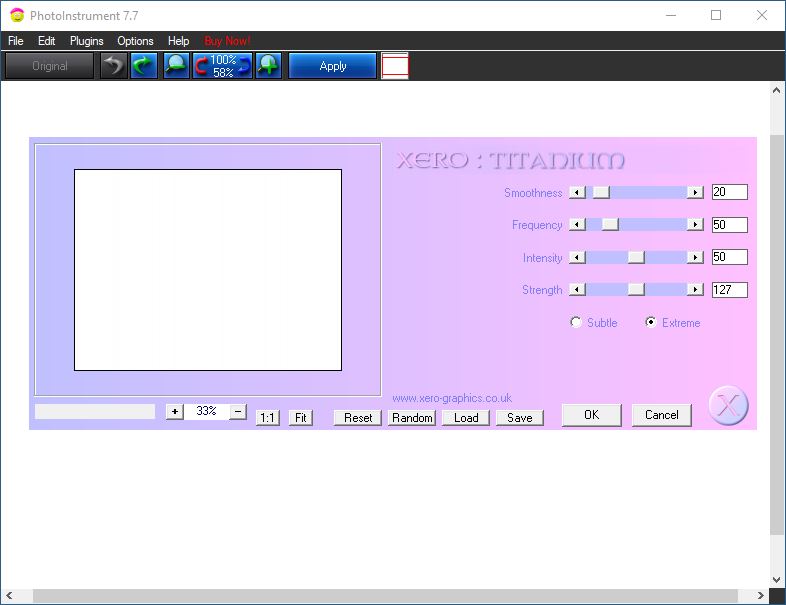Click the Save button
This screenshot has height=605, width=786.
pos(520,418)
